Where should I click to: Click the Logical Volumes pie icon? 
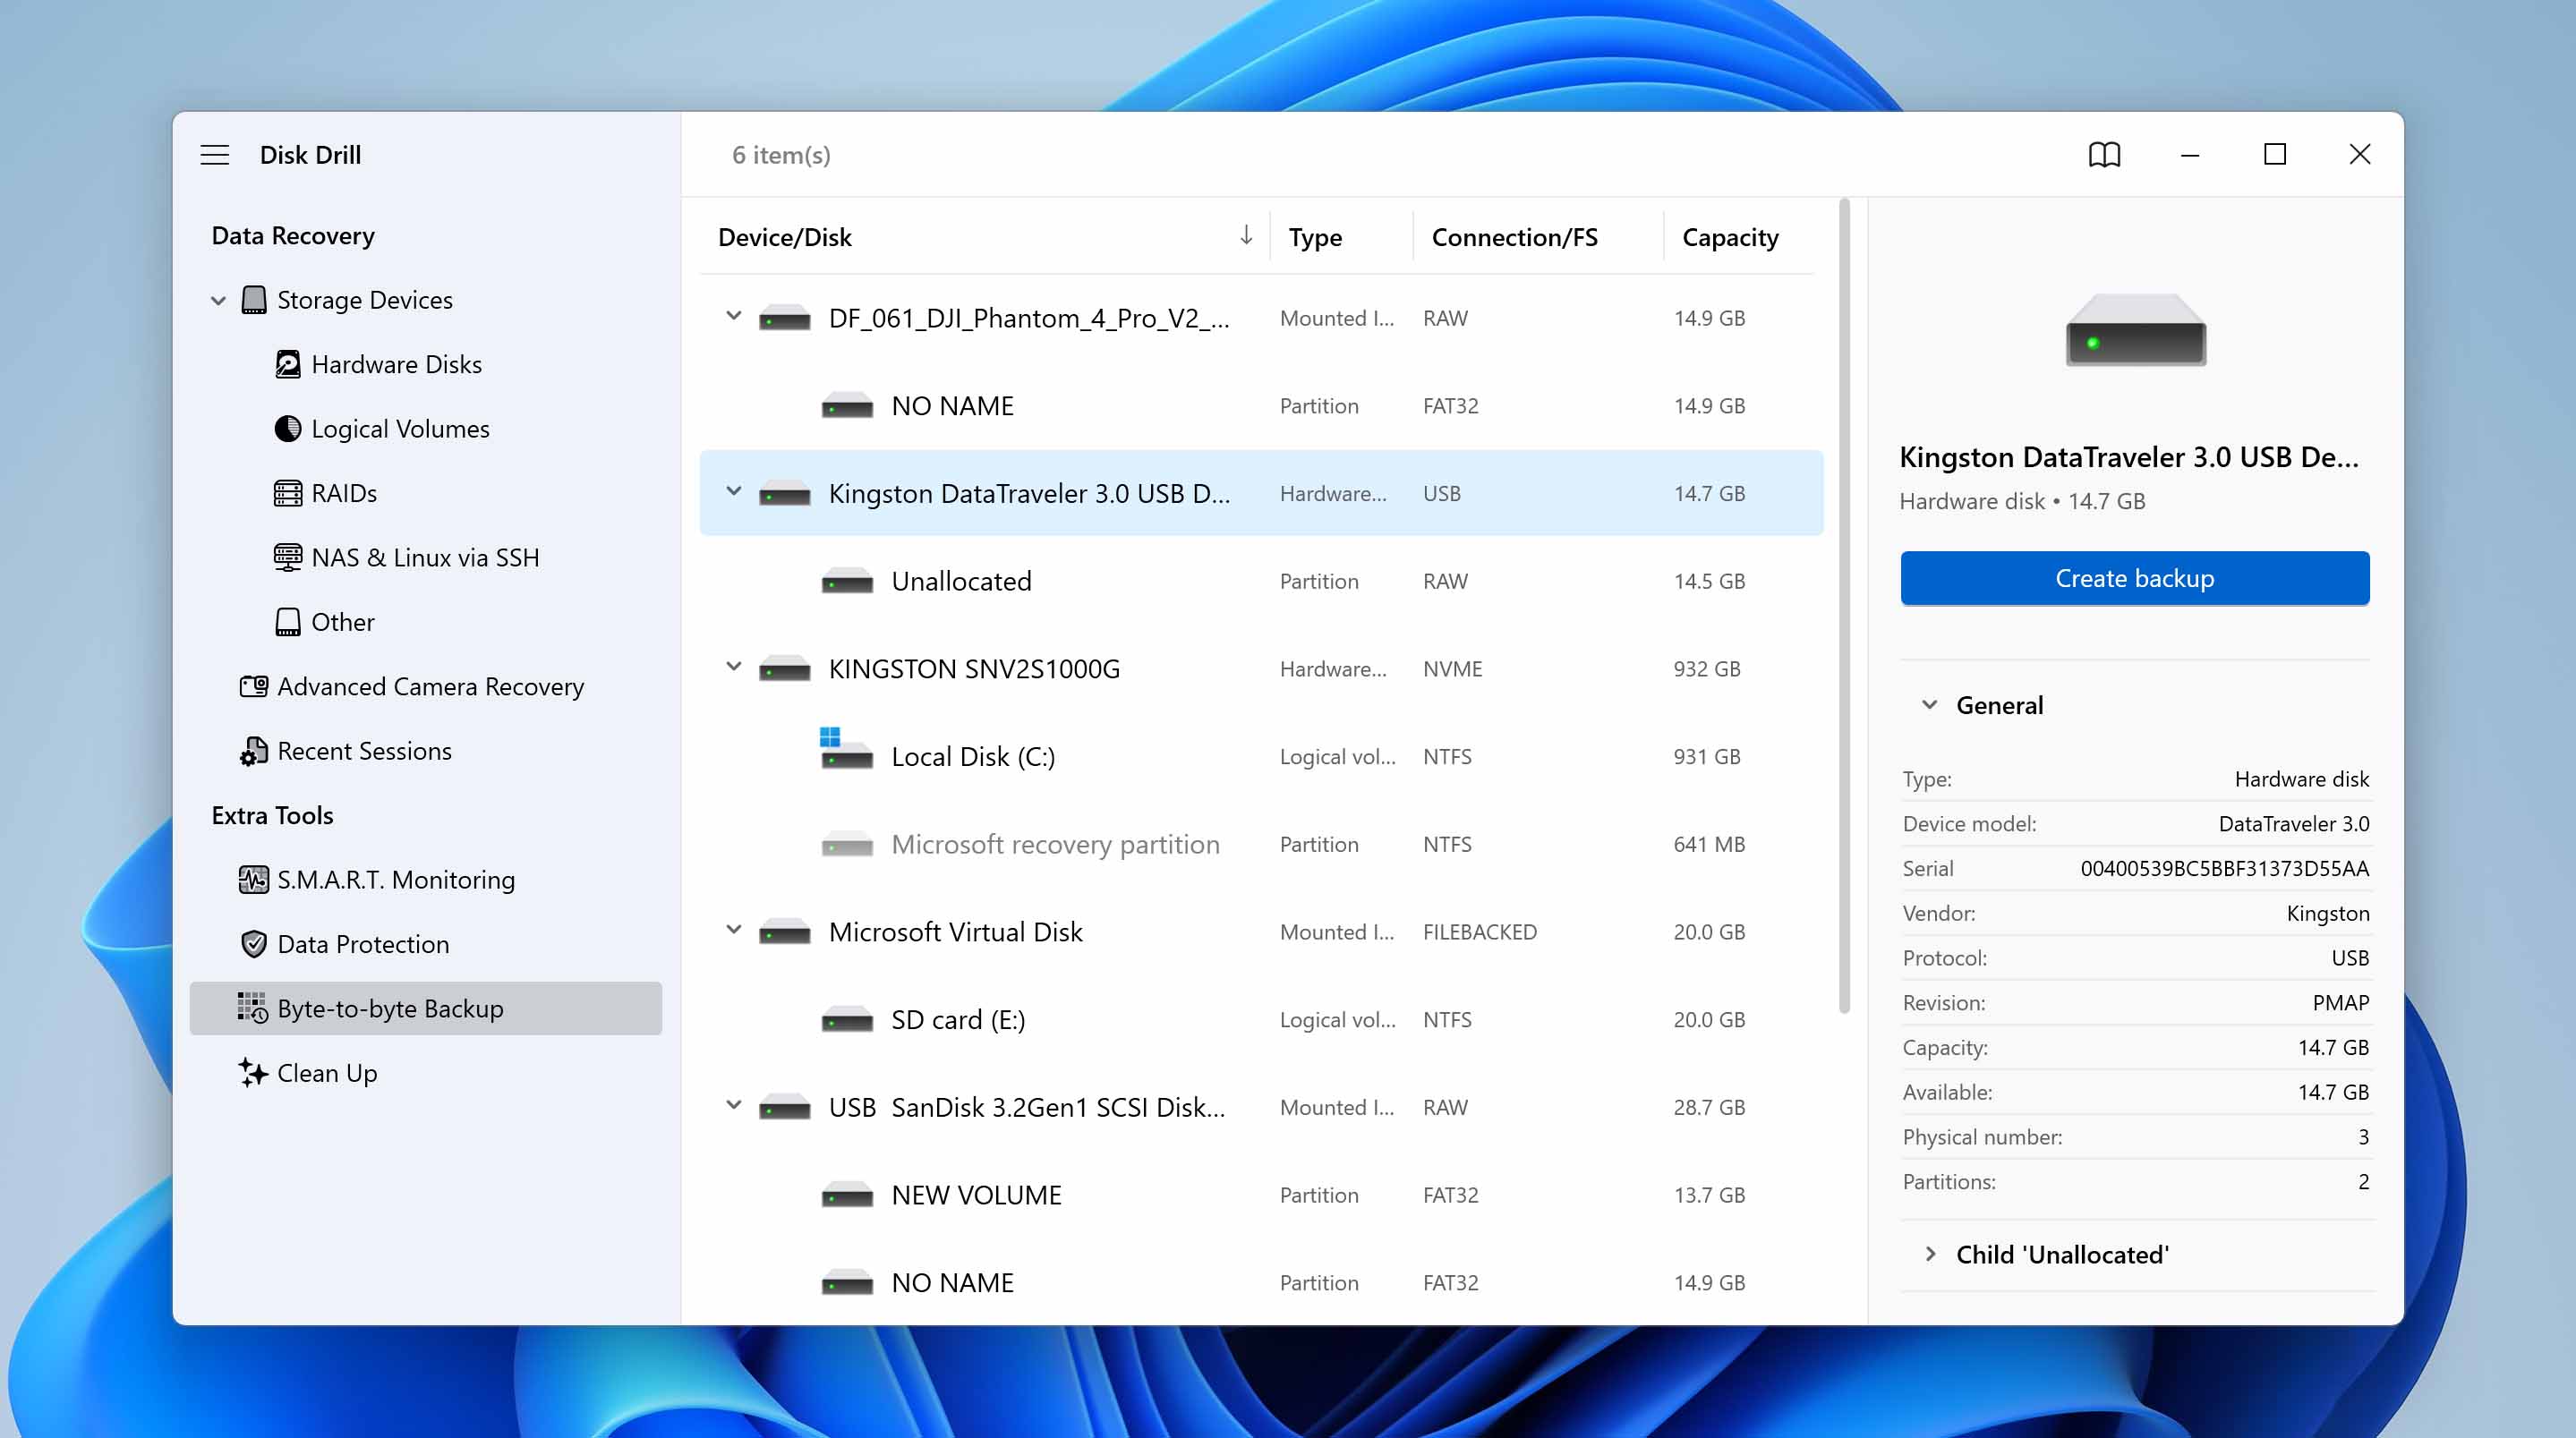[288, 429]
